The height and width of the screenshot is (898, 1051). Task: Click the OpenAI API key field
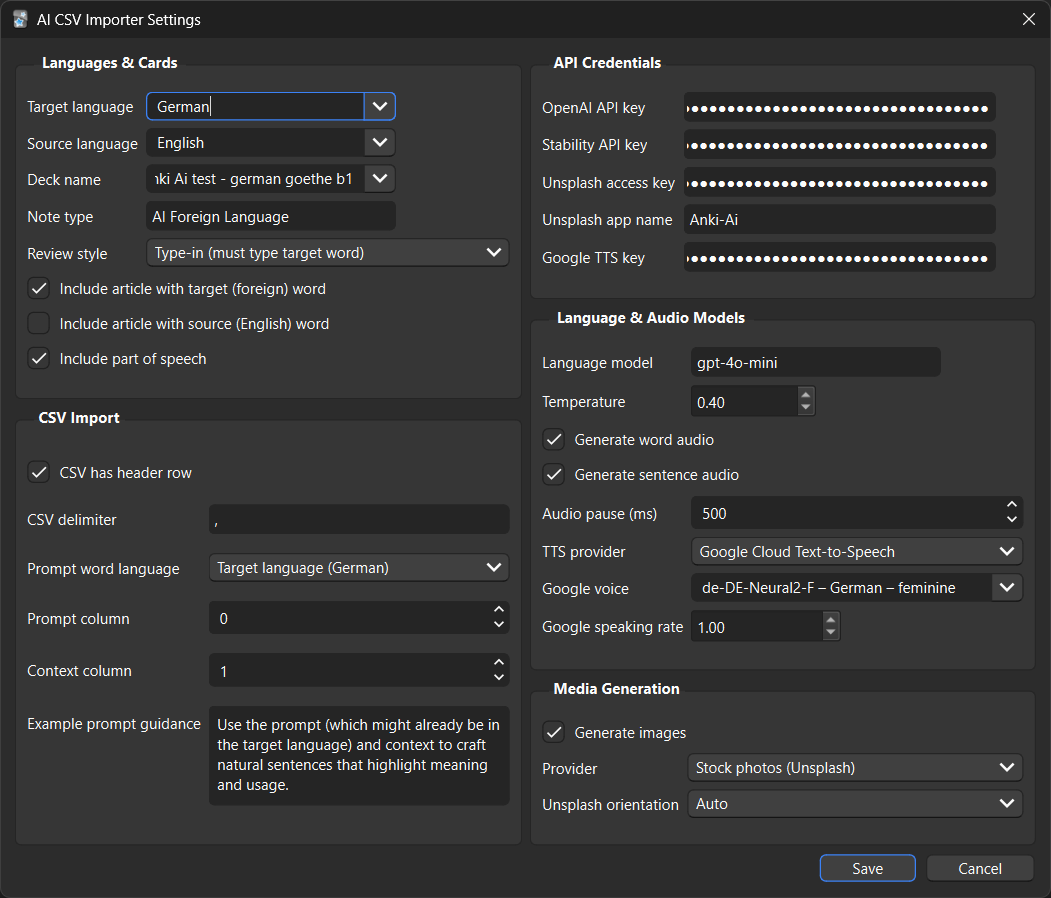click(840, 107)
